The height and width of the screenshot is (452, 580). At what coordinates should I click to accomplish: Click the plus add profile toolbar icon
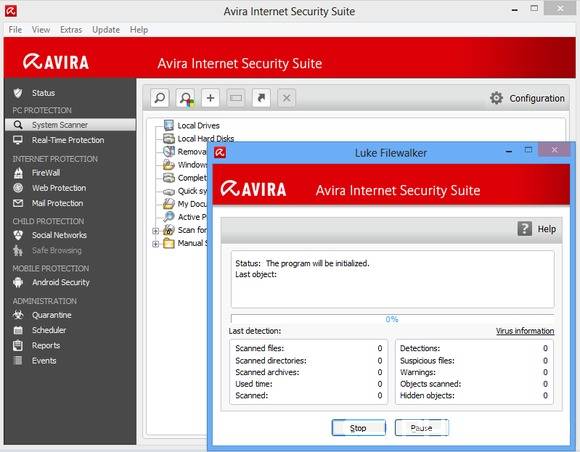point(210,98)
